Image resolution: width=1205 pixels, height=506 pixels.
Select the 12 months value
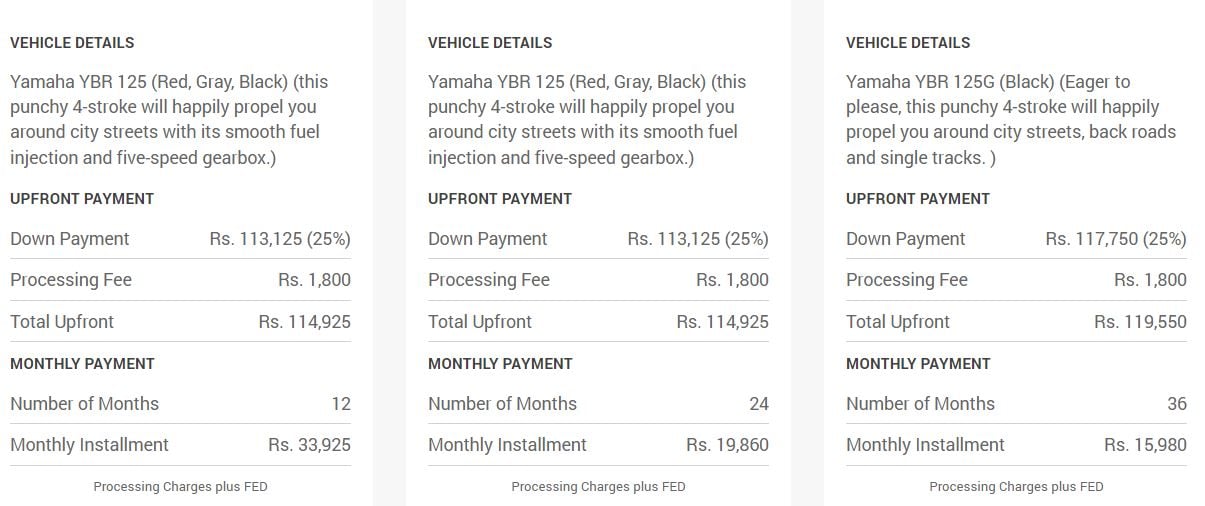341,404
